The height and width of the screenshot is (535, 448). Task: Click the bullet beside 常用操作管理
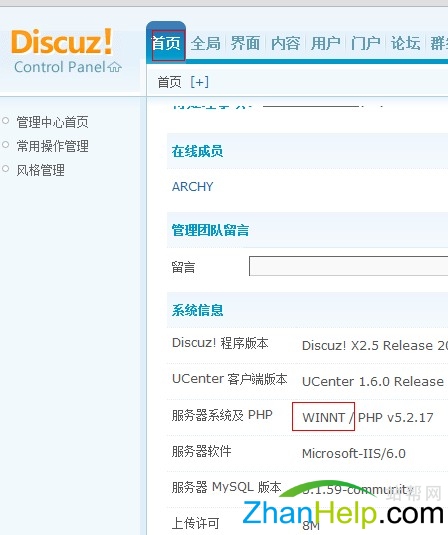(x=5, y=145)
